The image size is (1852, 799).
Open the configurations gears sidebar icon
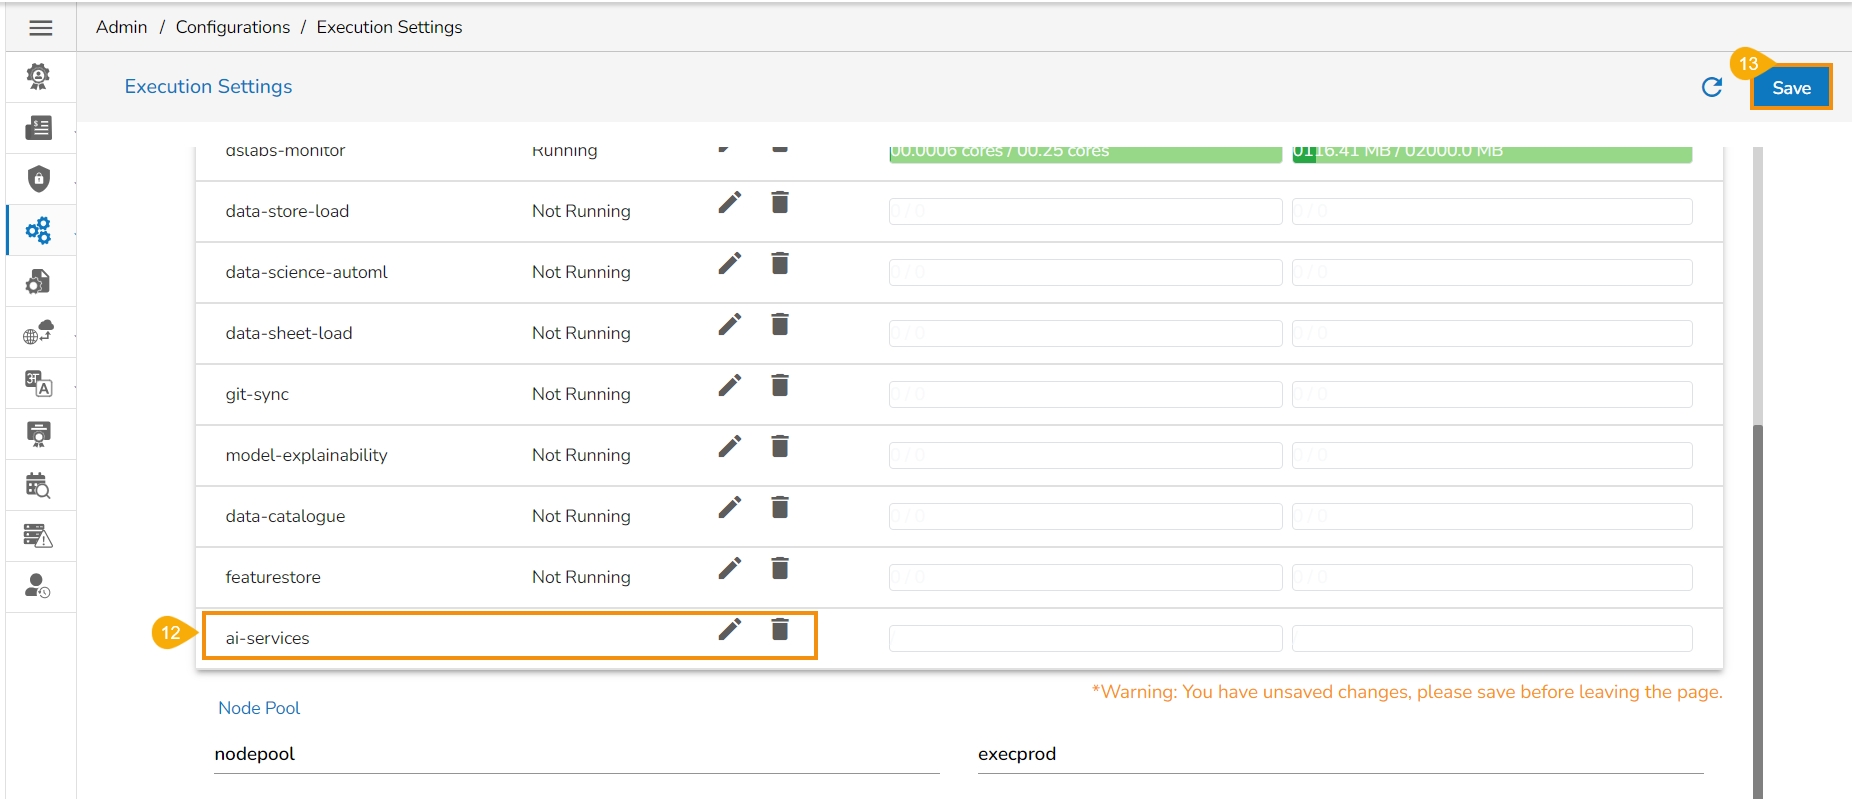(39, 231)
